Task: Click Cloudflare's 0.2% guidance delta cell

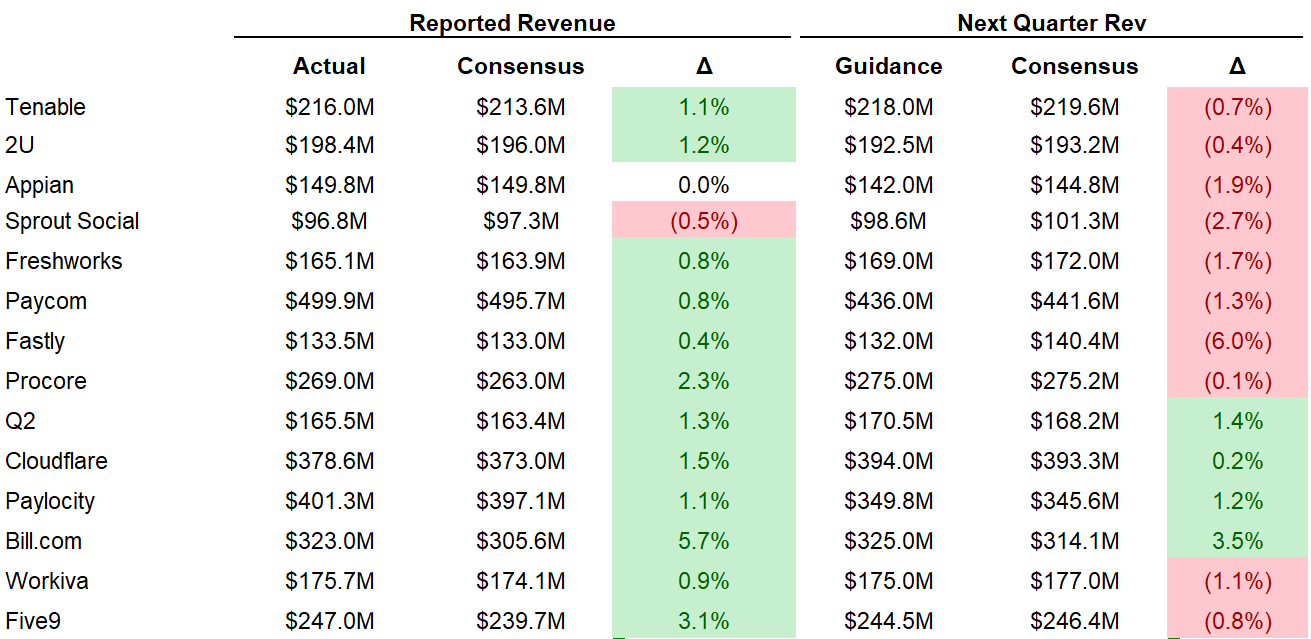Action: [1238, 461]
